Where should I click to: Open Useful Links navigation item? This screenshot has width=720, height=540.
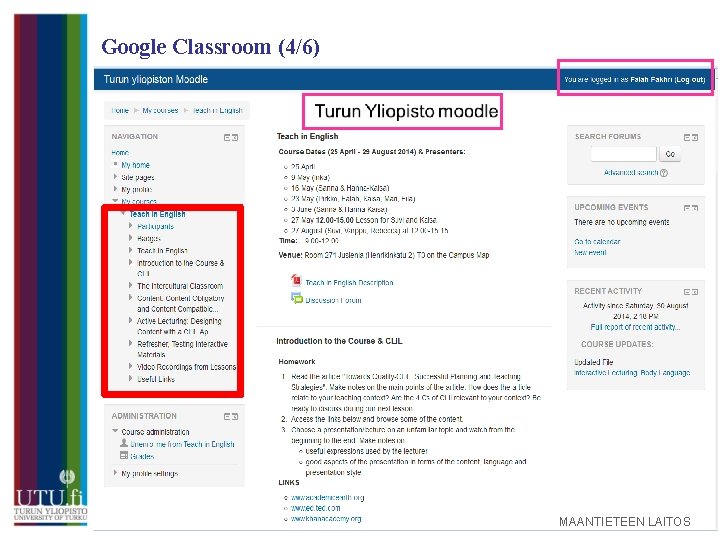(156, 379)
